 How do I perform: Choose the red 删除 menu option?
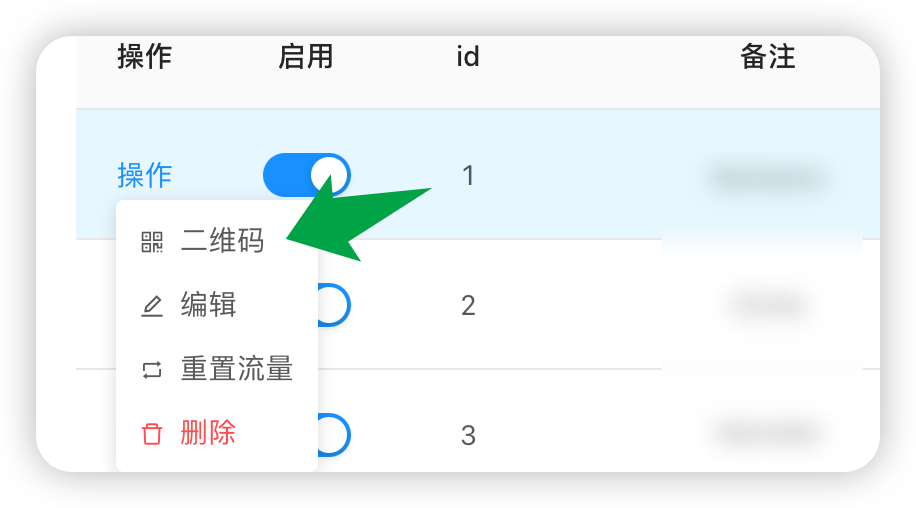point(209,433)
